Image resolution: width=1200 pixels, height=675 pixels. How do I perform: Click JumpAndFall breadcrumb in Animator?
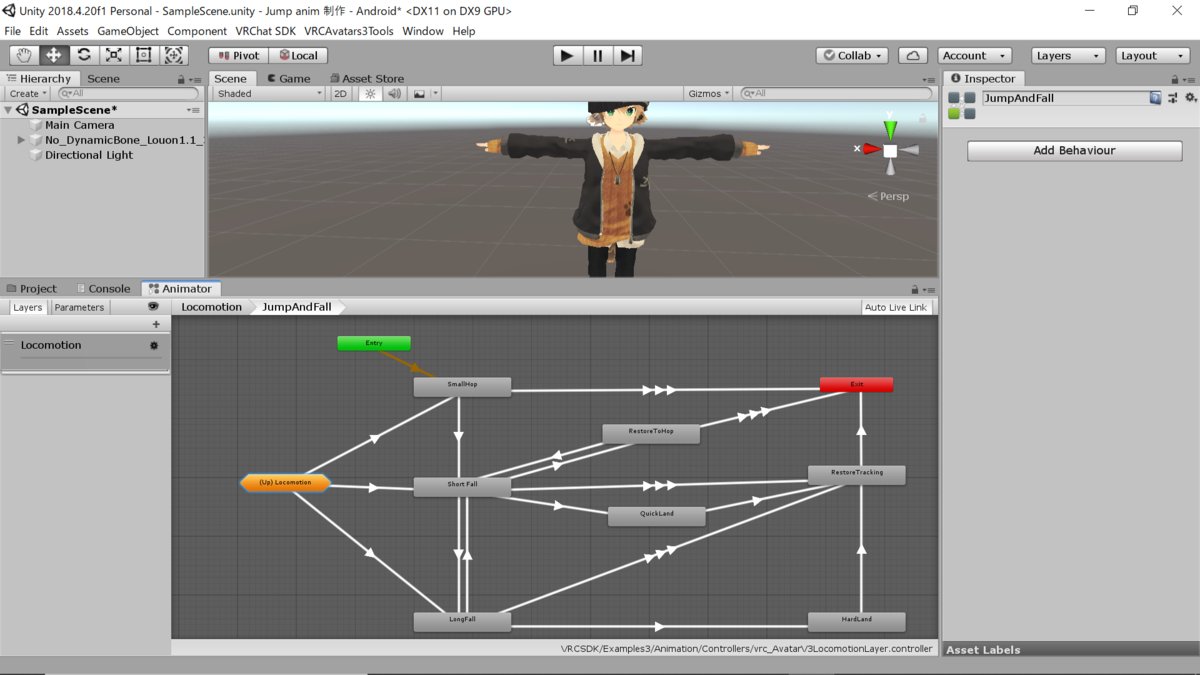point(296,307)
